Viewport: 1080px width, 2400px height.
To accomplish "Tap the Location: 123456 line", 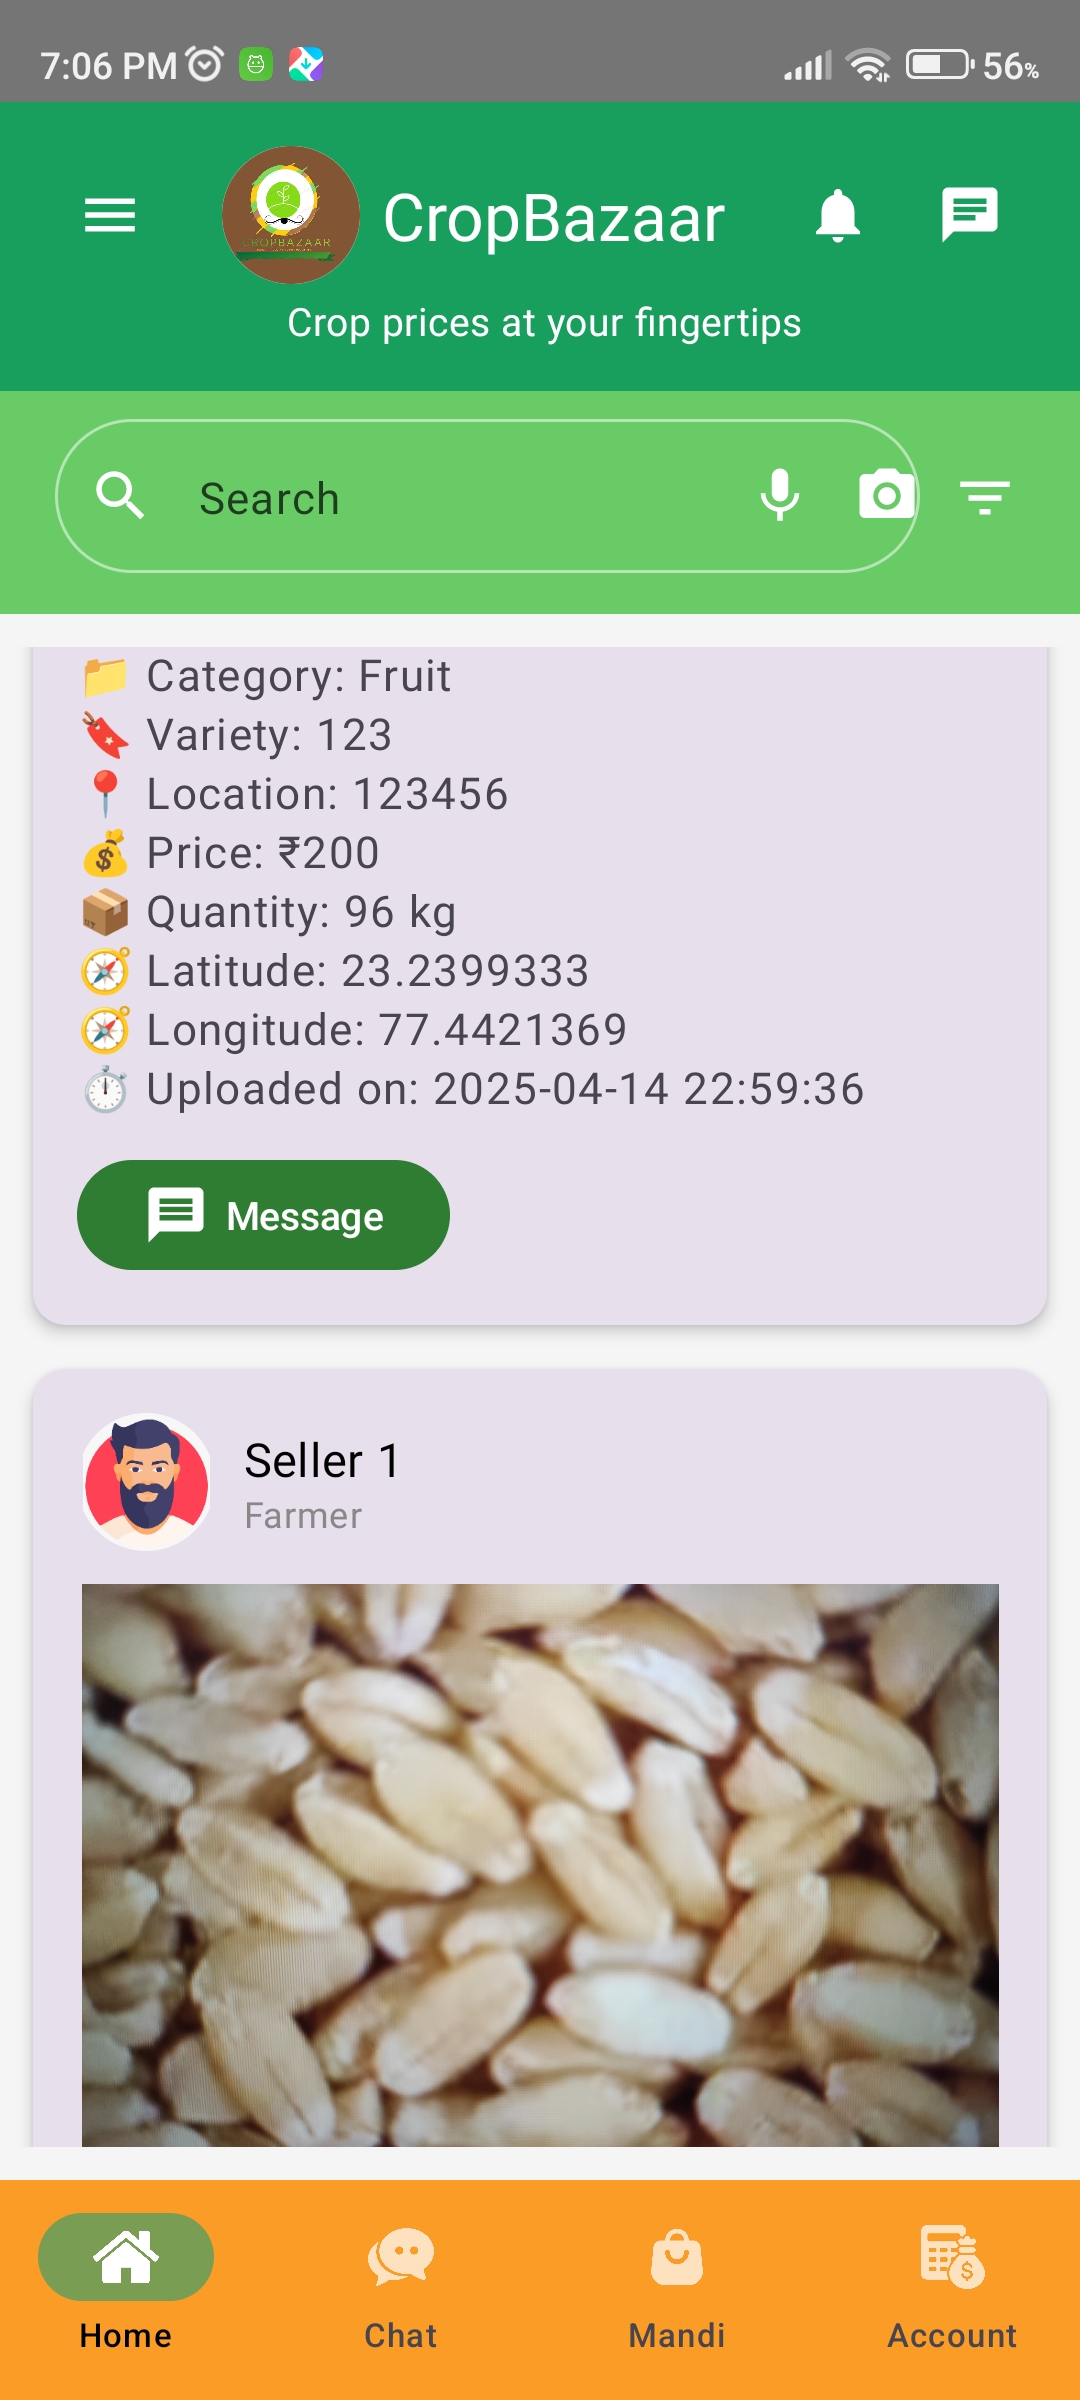I will pyautogui.click(x=327, y=794).
